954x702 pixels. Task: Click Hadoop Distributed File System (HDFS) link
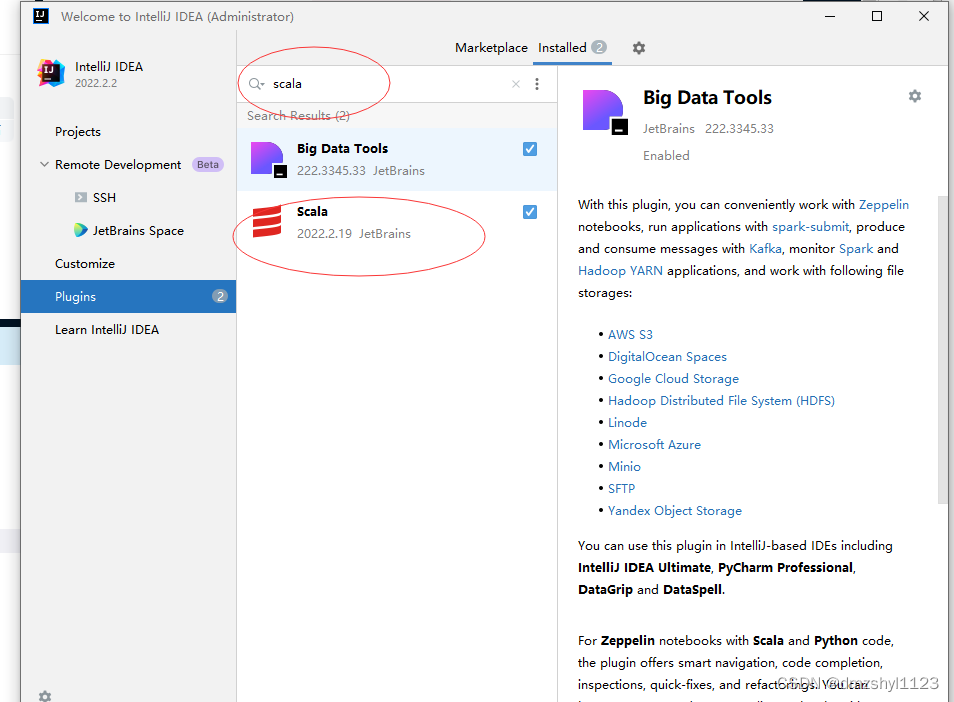721,400
